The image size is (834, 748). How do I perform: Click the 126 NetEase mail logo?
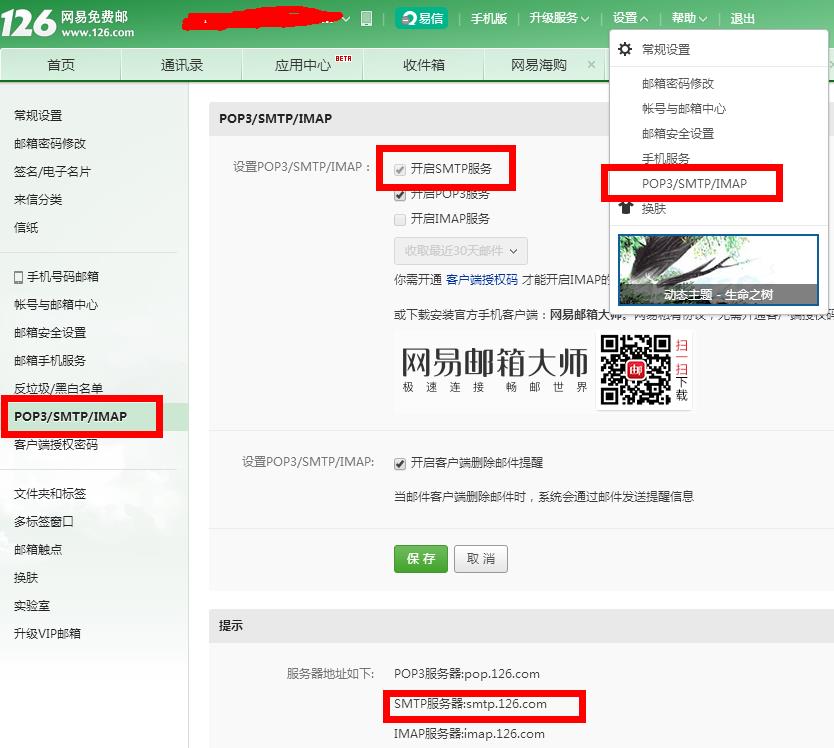(68, 23)
